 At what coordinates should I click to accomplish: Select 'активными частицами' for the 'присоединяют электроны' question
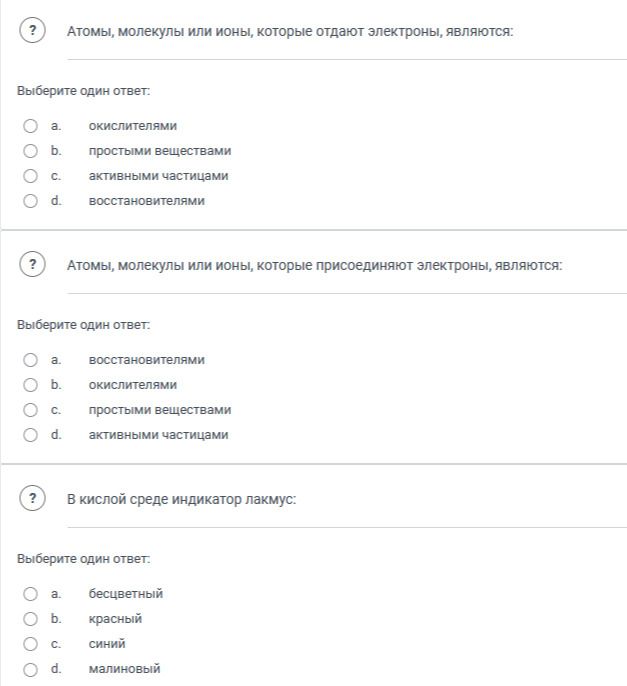tap(30, 435)
